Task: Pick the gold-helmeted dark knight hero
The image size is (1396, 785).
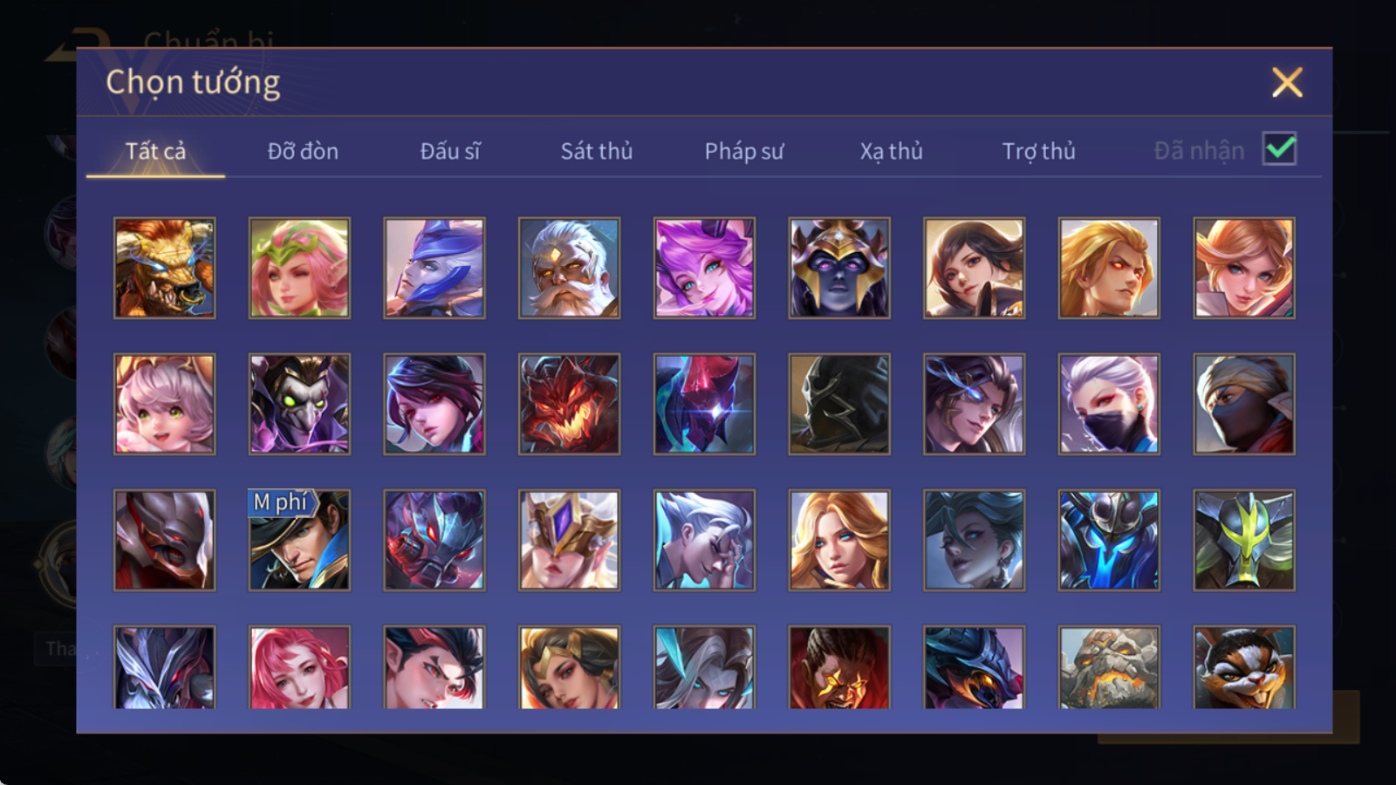Action: pos(839,268)
